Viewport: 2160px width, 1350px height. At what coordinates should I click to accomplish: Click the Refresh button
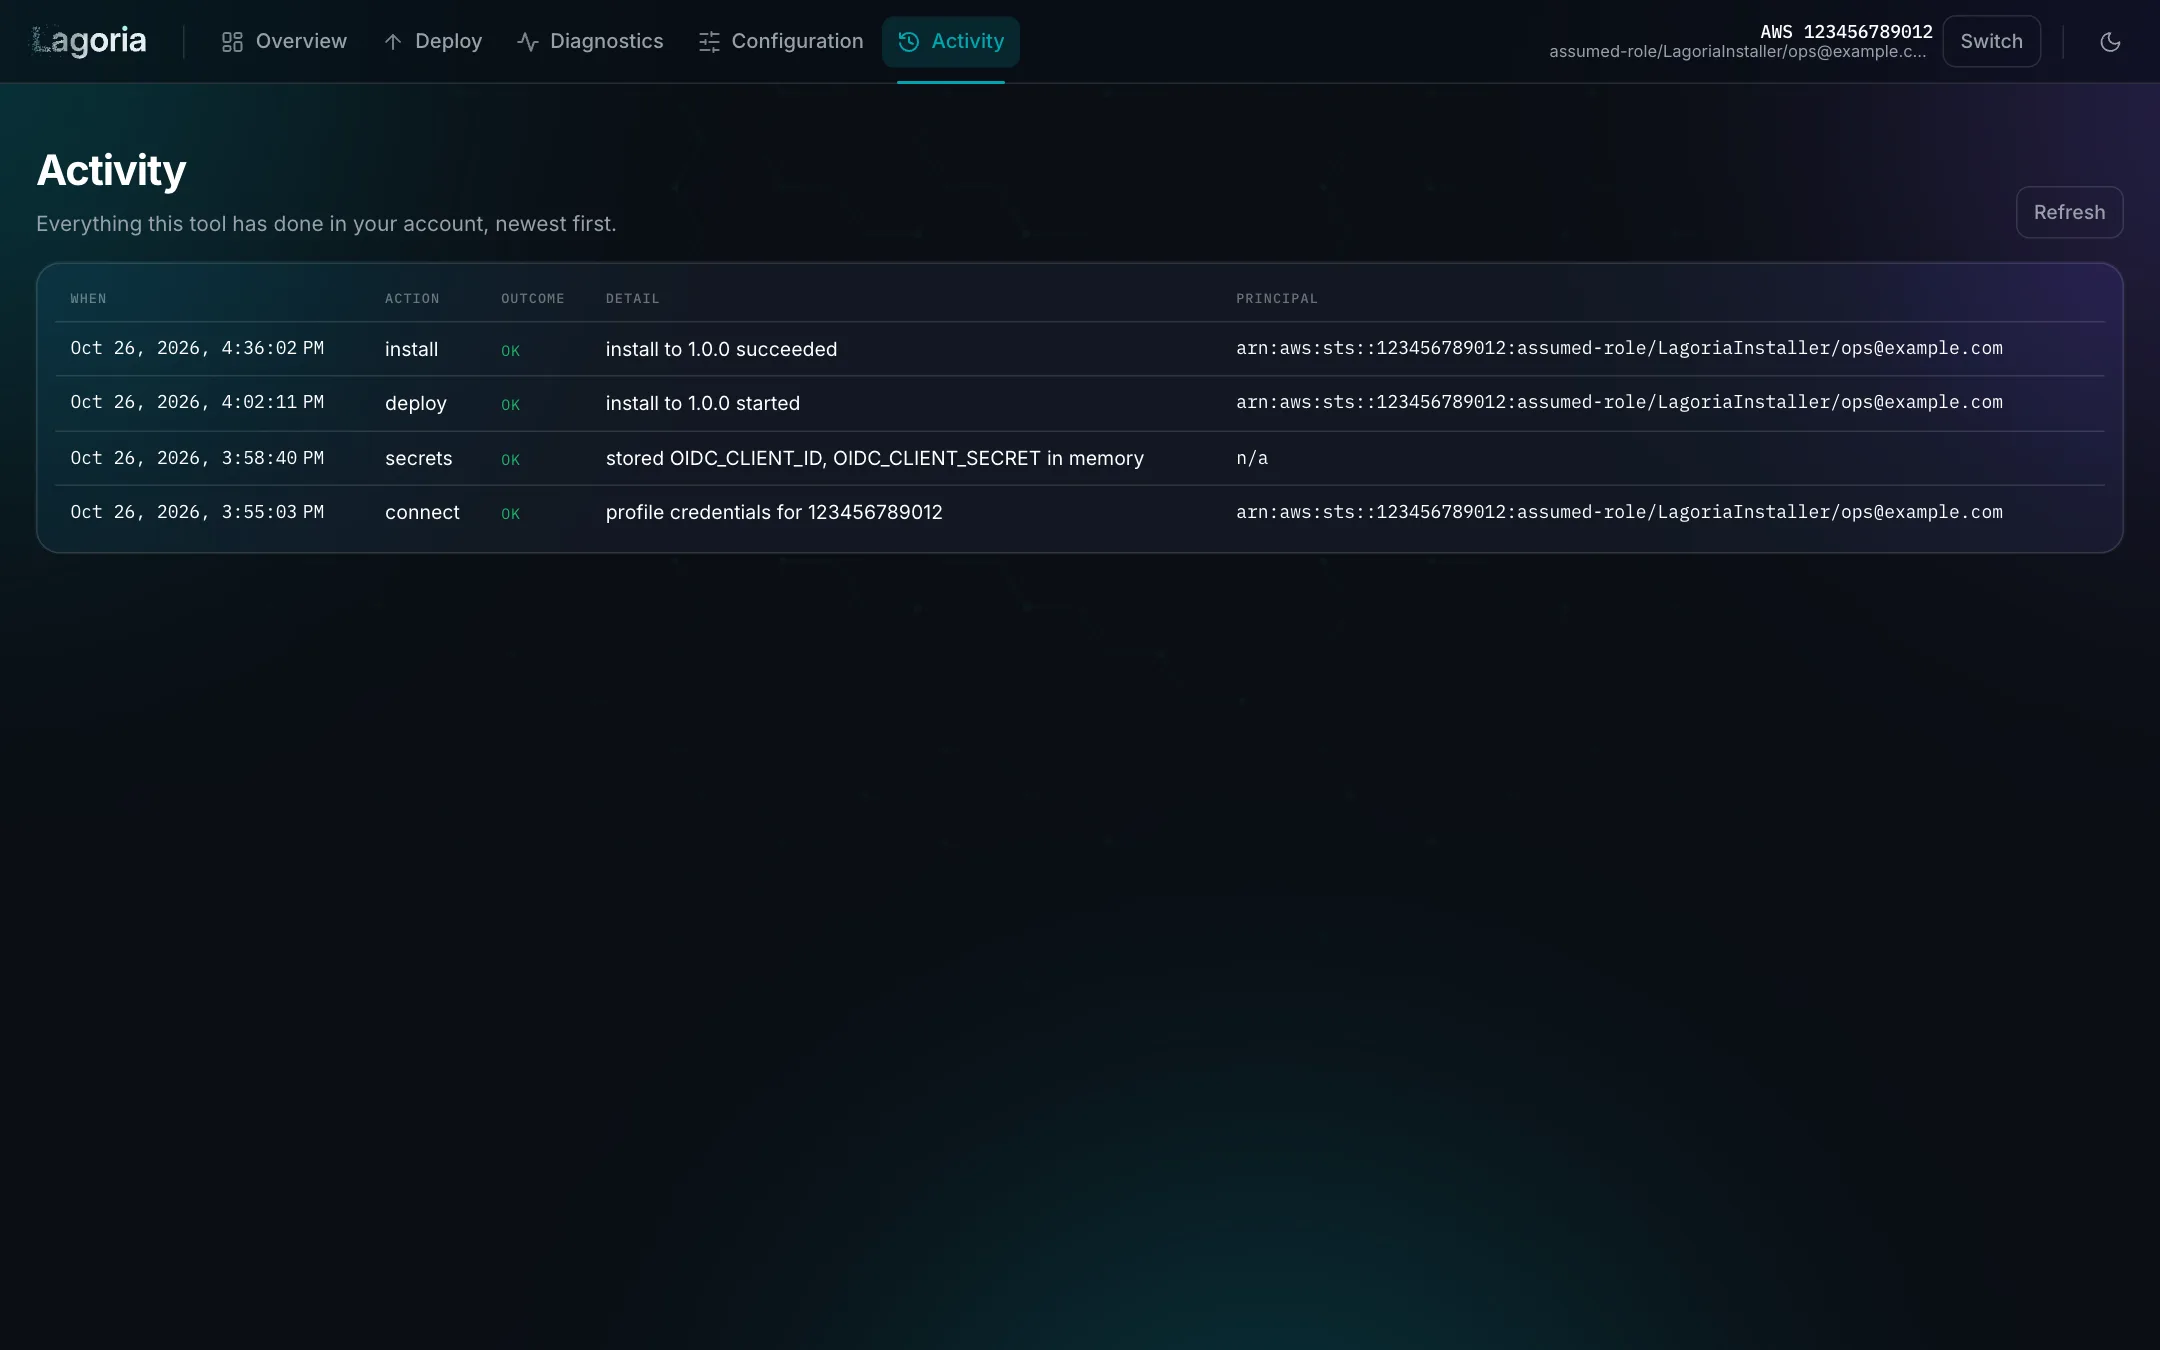pos(2069,212)
